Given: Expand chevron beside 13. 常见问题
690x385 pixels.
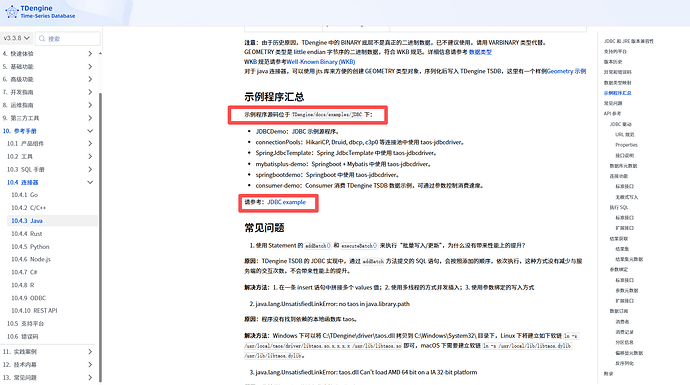Looking at the screenshot, I should (x=90, y=378).
